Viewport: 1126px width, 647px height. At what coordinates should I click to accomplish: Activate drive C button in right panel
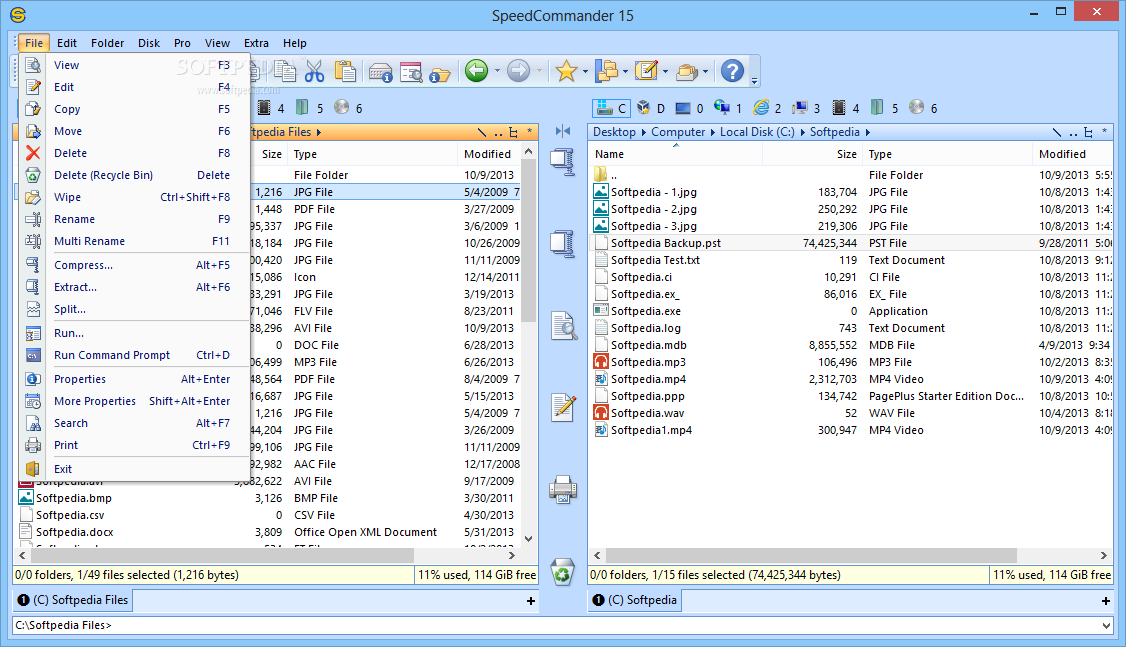pyautogui.click(x=611, y=108)
